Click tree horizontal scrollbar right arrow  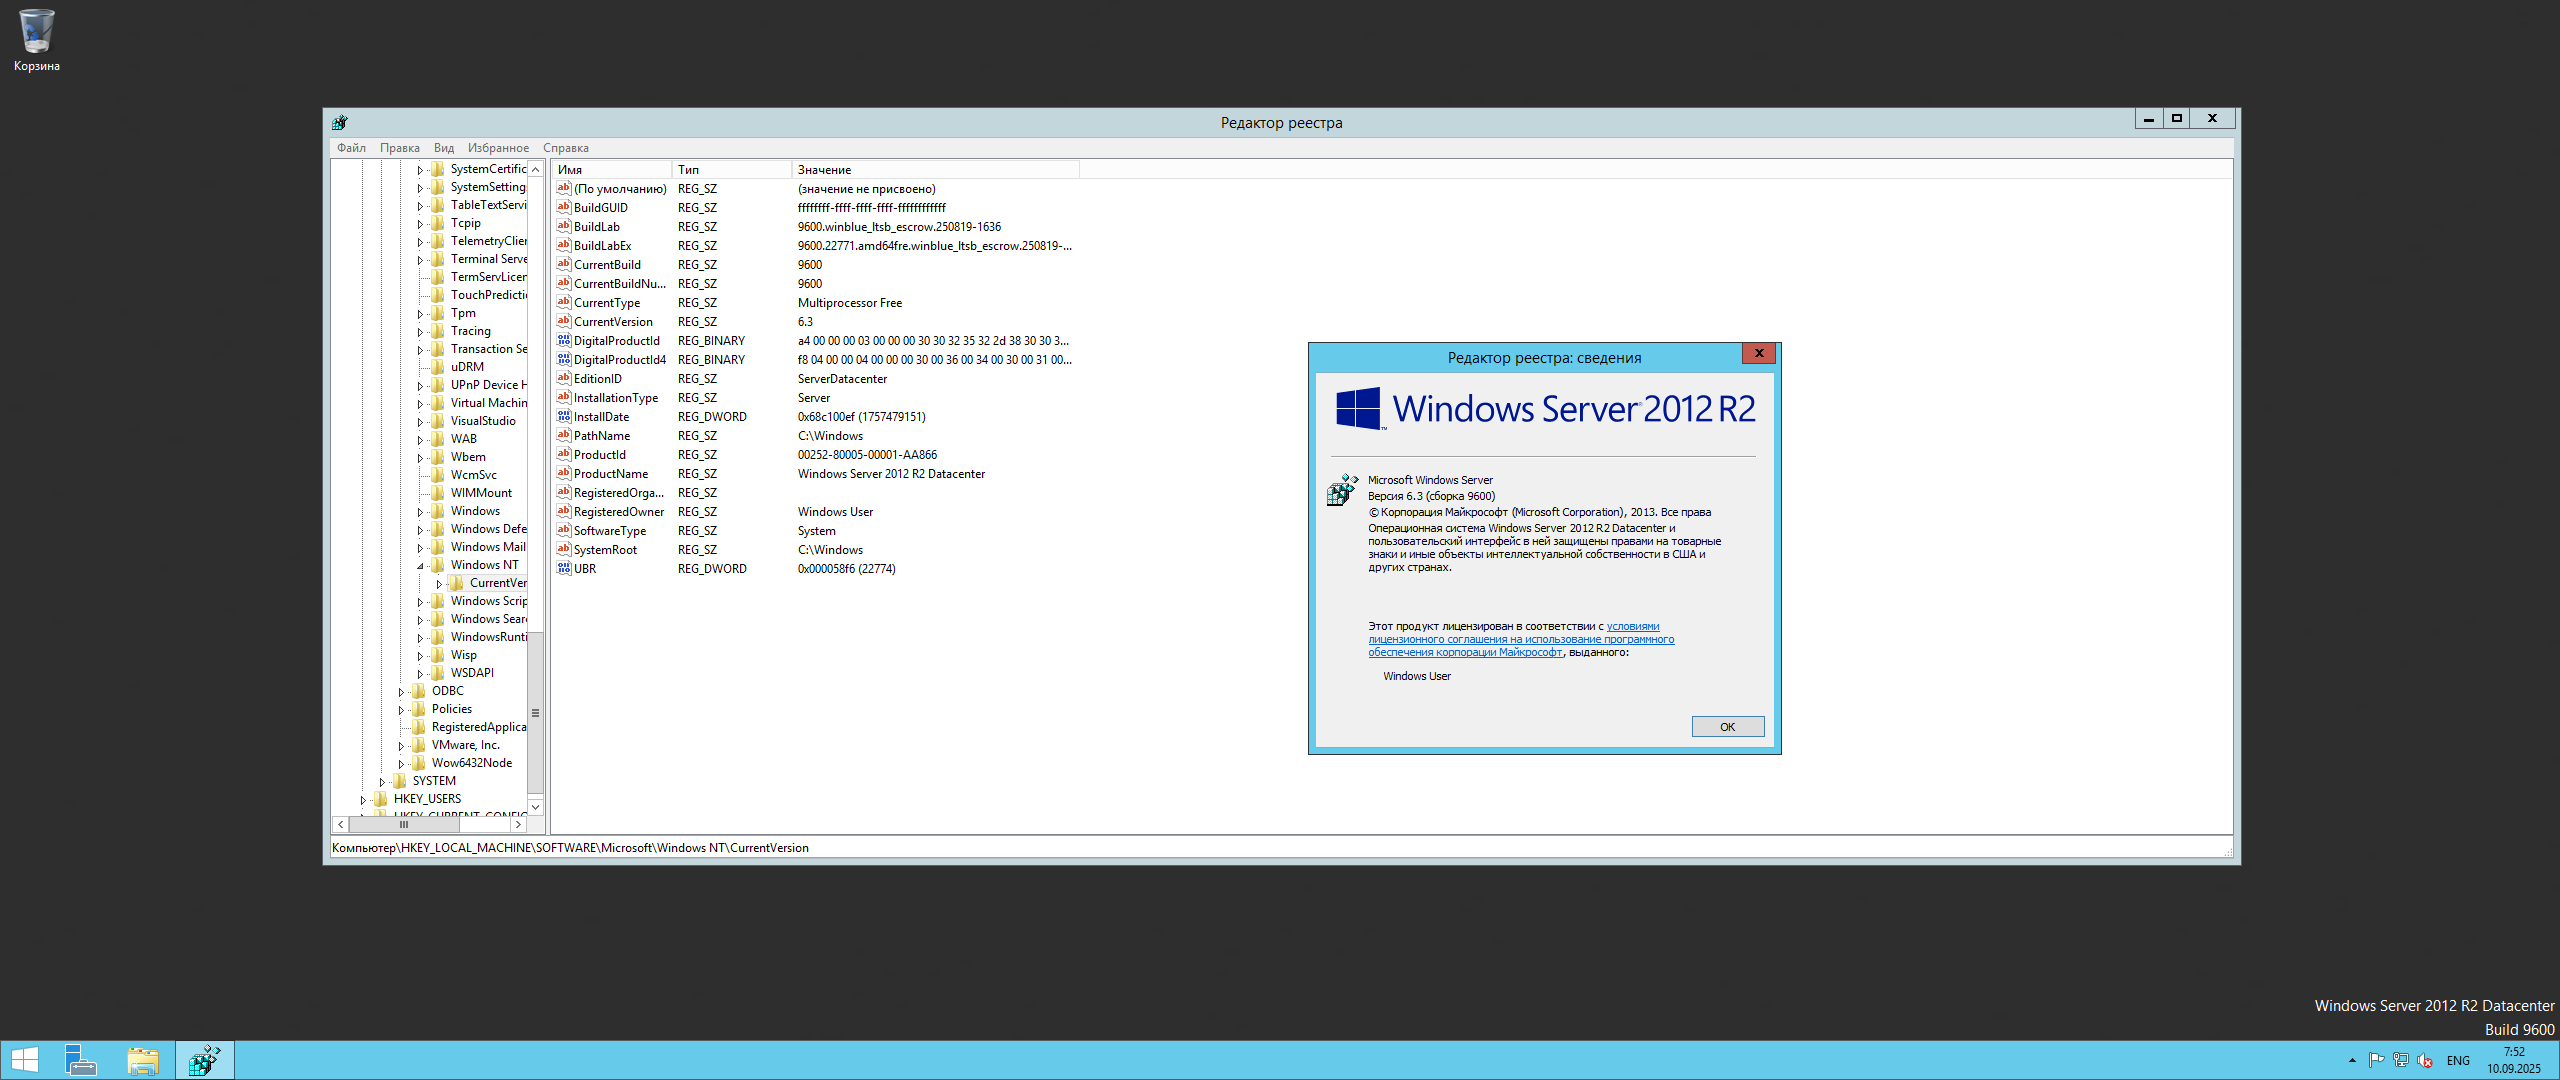point(518,825)
